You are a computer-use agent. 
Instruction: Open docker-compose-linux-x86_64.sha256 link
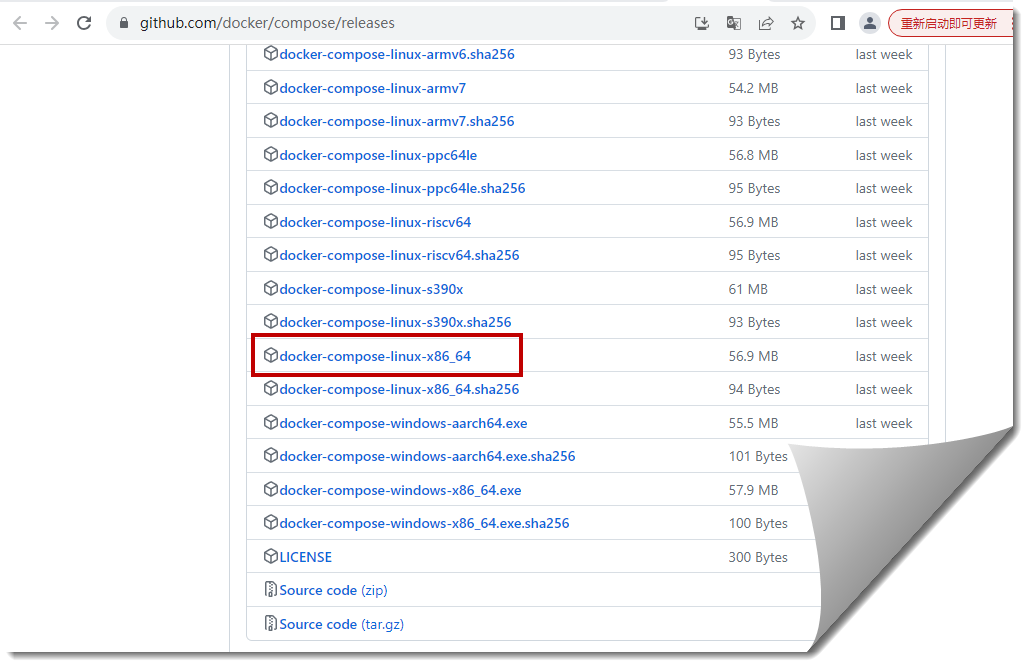pos(399,389)
